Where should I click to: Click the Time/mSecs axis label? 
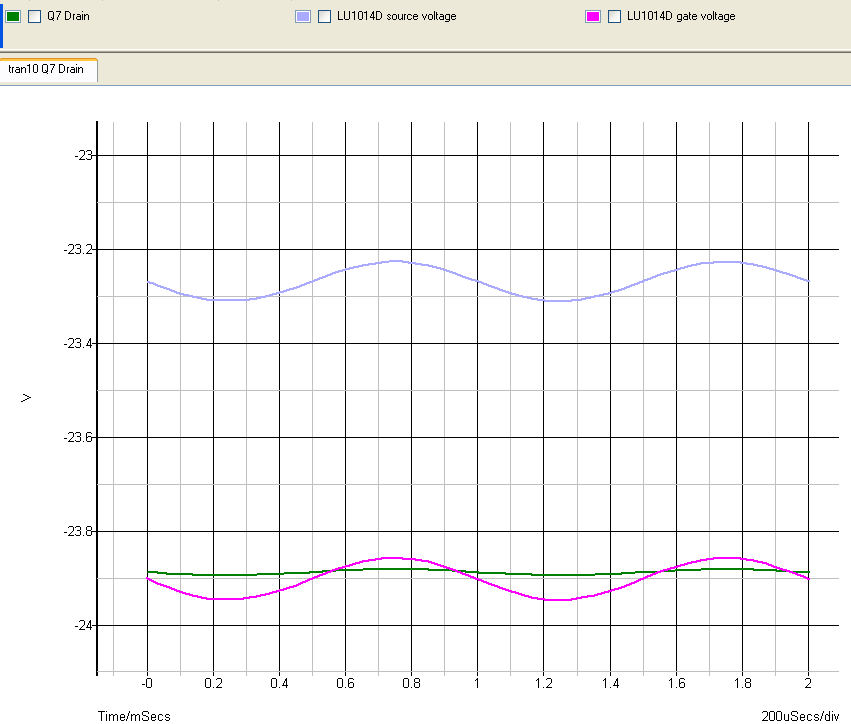[x=134, y=716]
